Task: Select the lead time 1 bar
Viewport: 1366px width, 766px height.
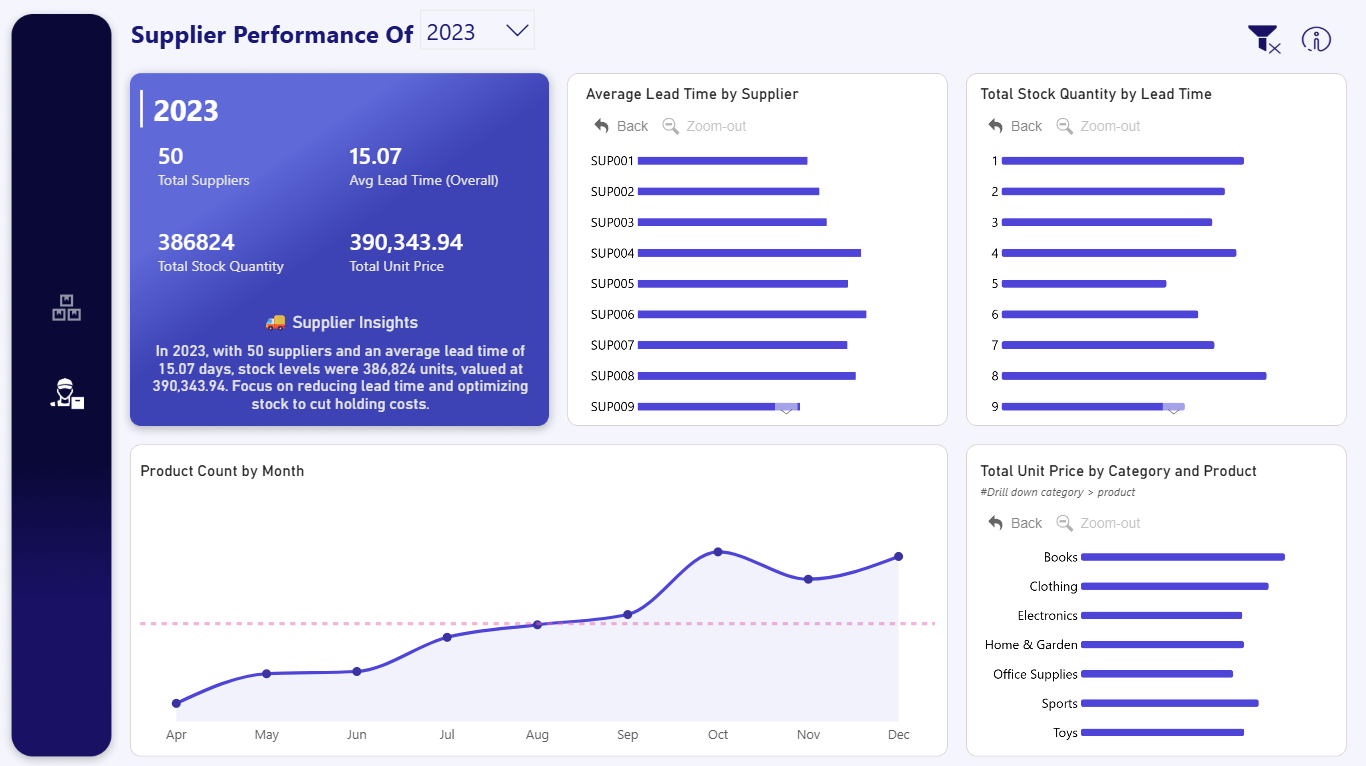Action: tap(1122, 161)
